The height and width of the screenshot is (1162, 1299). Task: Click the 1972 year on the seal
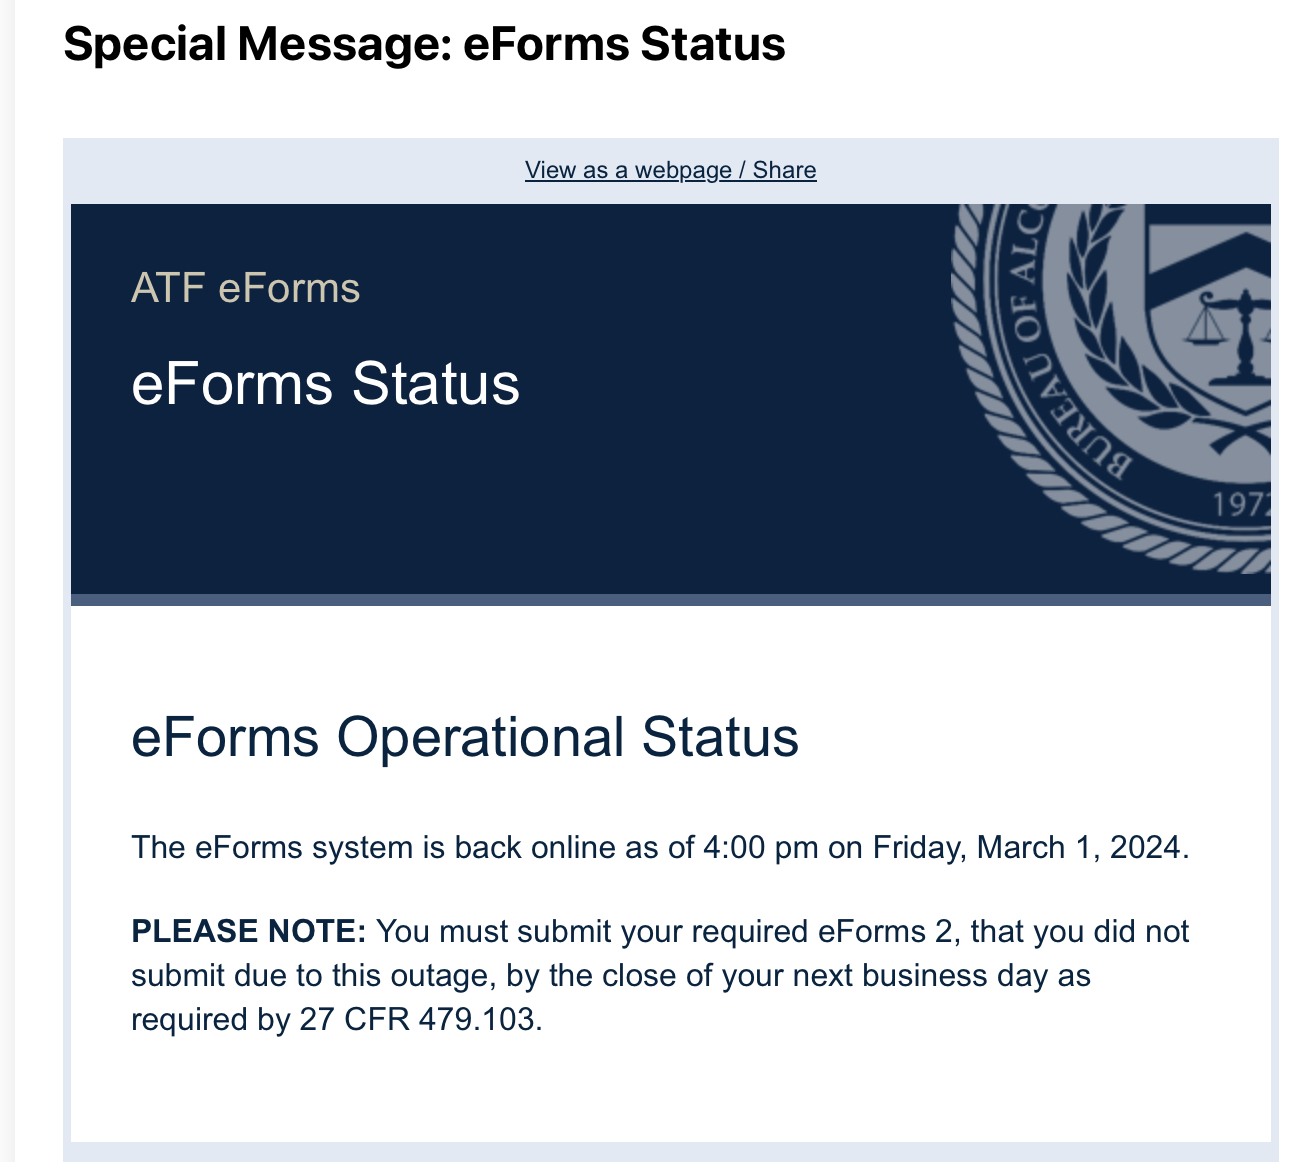[x=1240, y=504]
